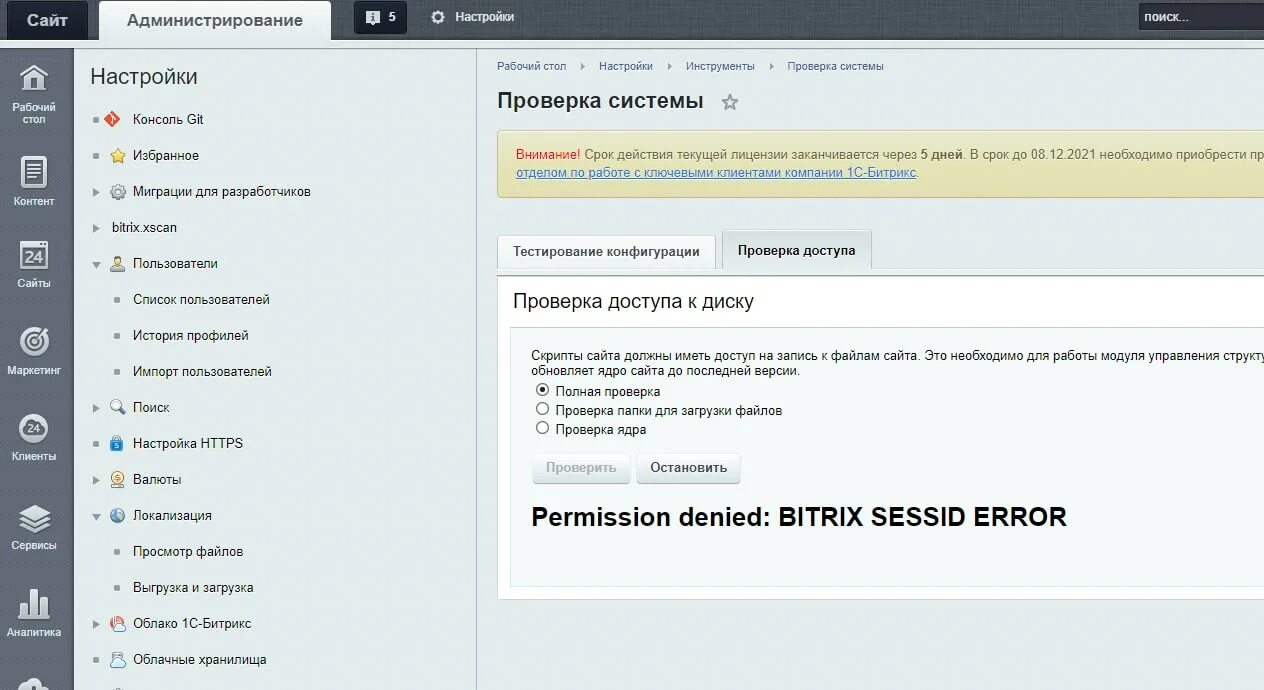Open the Администрирование top tab

215,20
